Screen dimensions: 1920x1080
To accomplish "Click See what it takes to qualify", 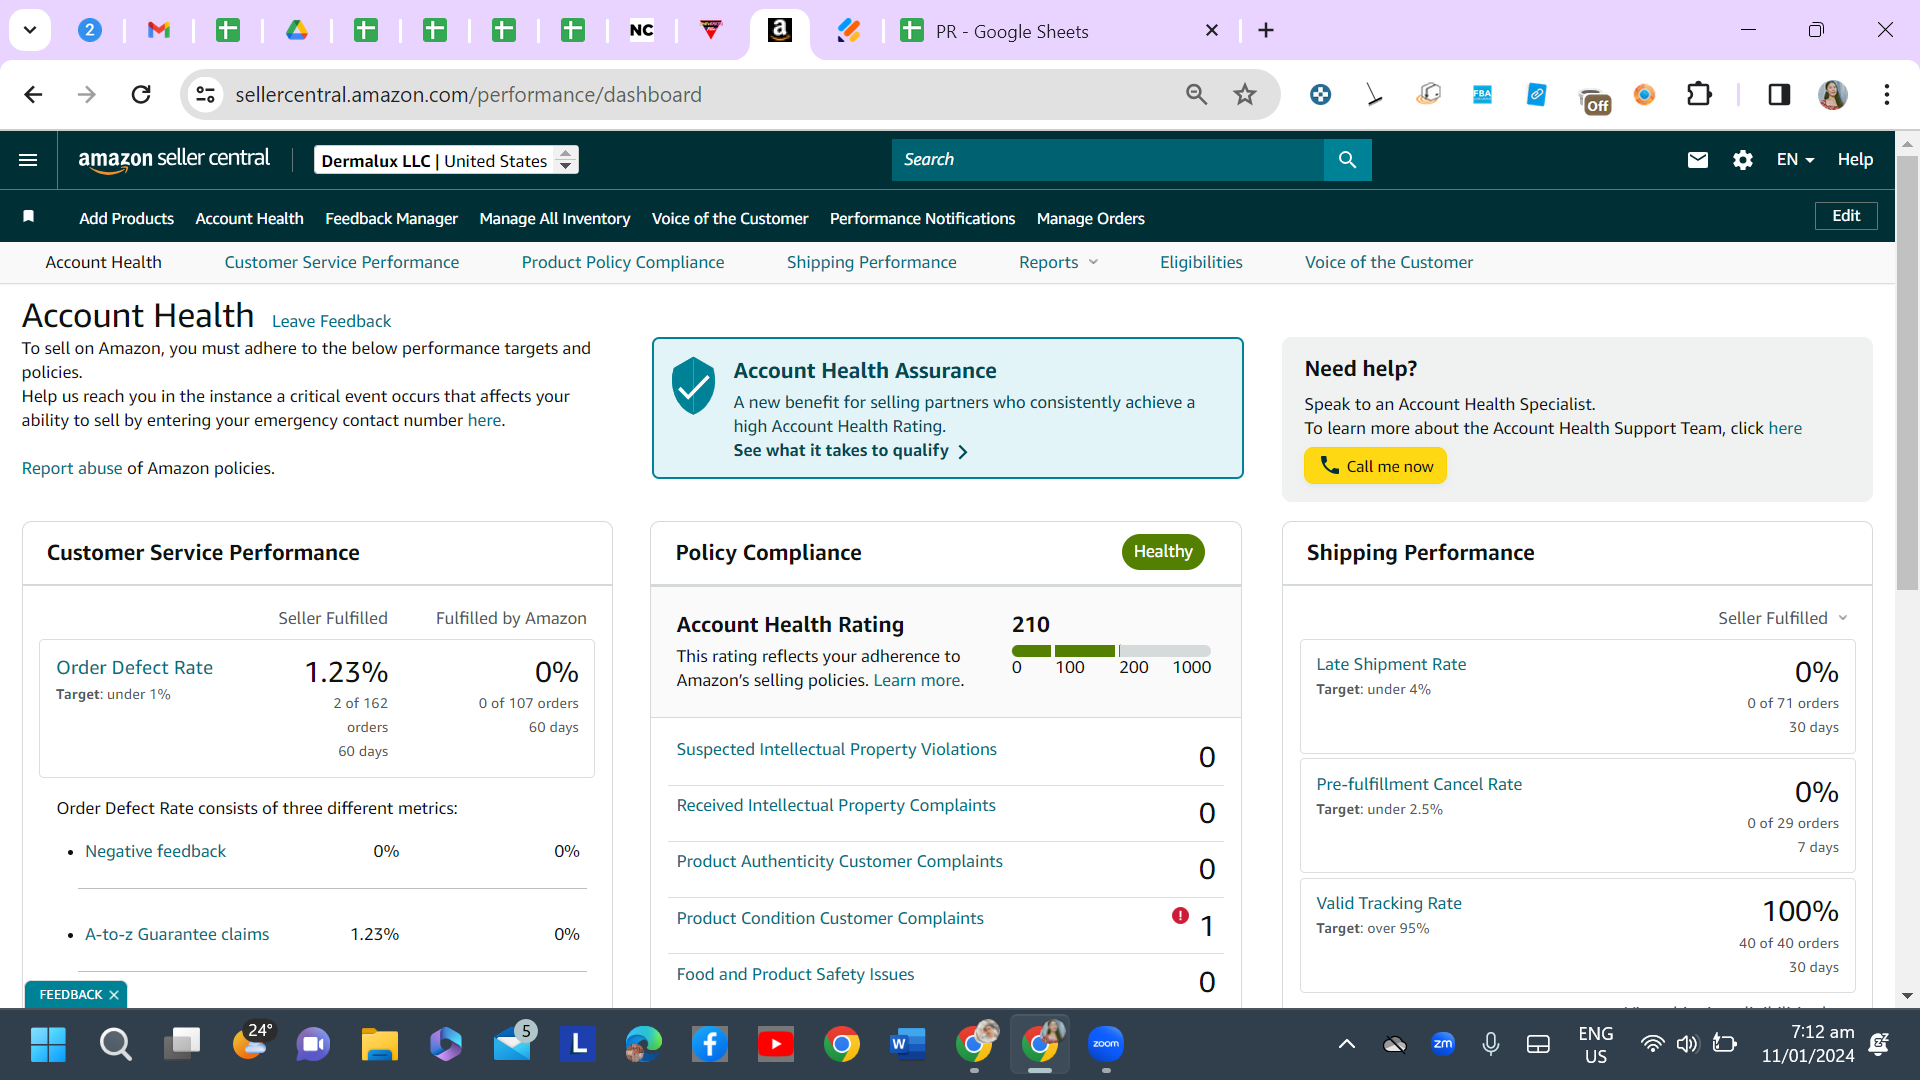I will pos(850,451).
